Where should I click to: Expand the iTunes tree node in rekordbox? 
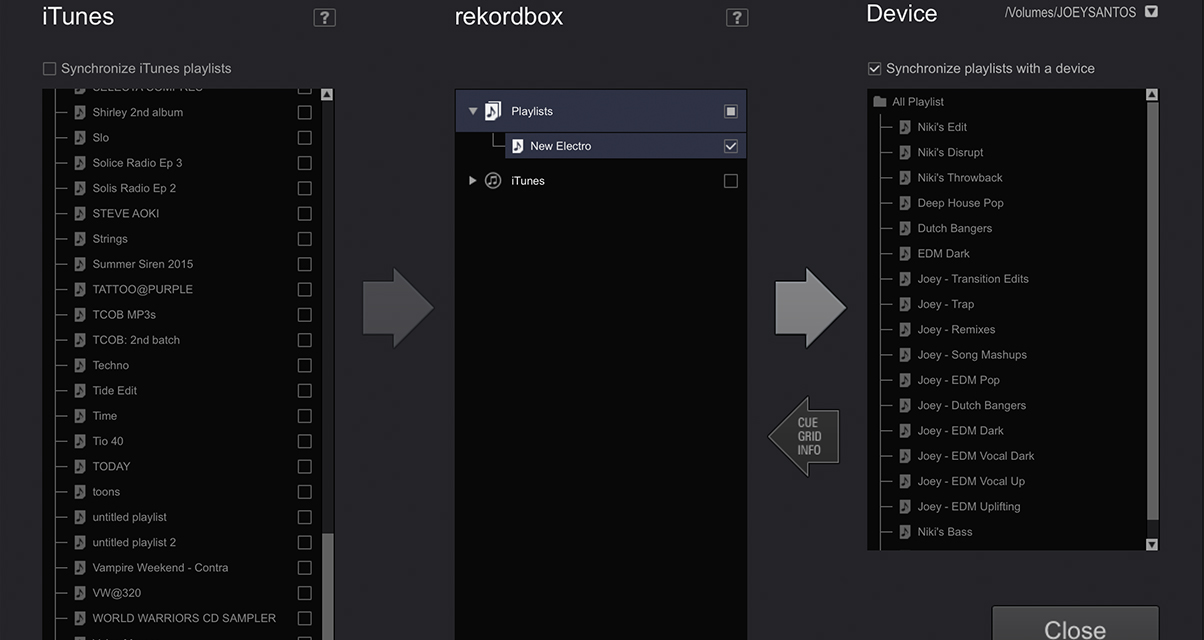pyautogui.click(x=472, y=181)
